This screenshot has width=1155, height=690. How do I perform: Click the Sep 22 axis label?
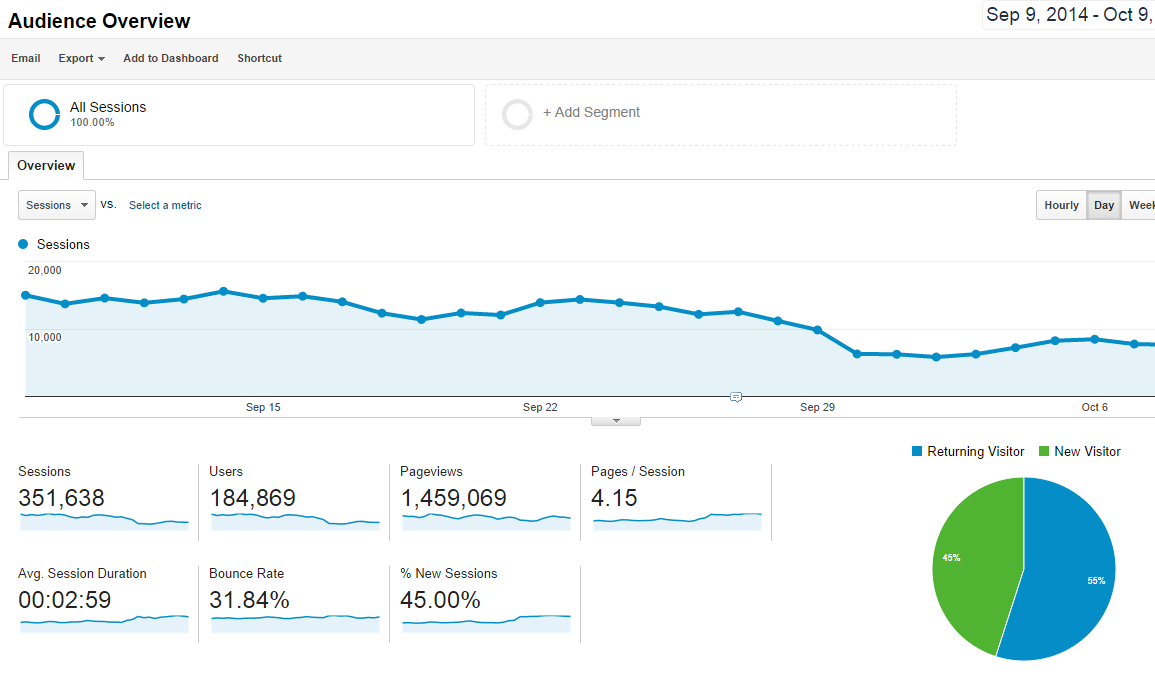pyautogui.click(x=540, y=407)
